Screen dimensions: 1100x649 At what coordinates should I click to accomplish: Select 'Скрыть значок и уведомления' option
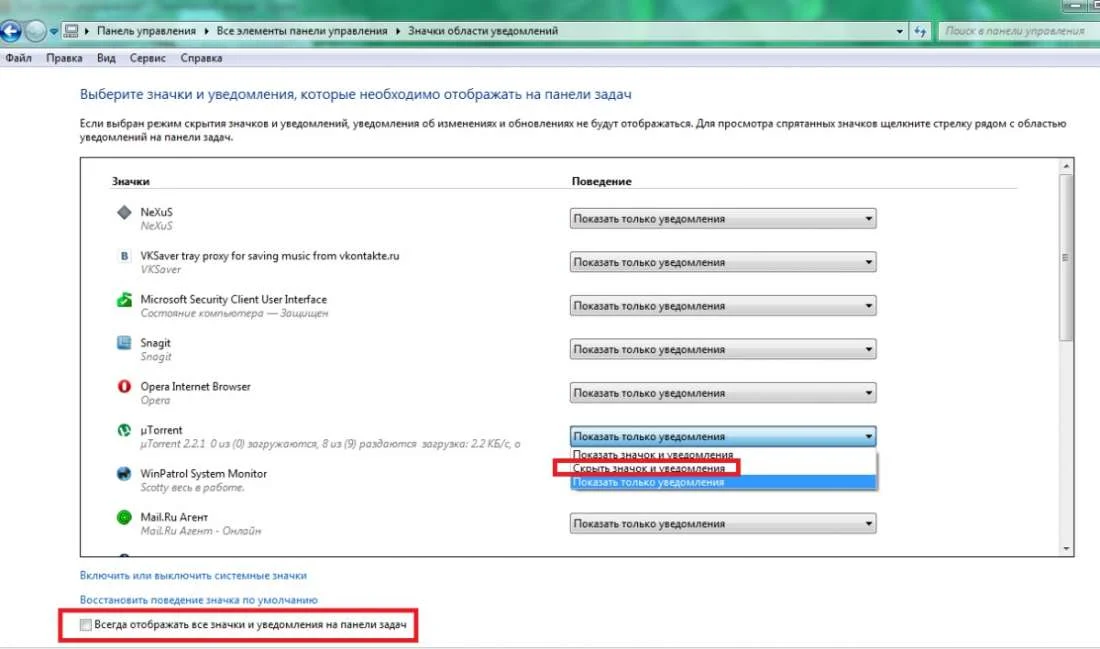click(x=723, y=468)
